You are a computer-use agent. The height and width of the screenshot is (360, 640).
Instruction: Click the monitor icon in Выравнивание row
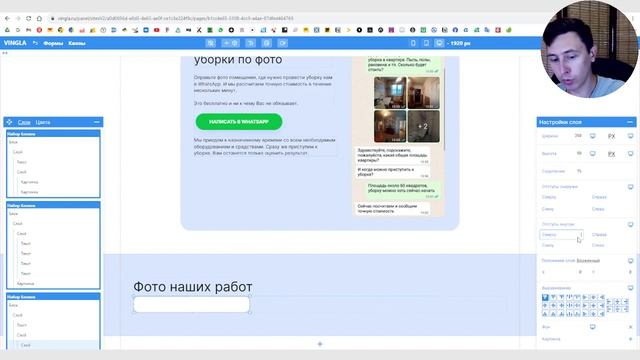(631, 288)
